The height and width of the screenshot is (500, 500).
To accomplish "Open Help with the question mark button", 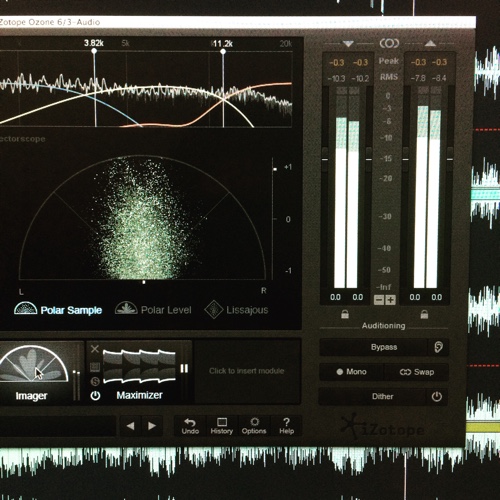I will 286,426.
